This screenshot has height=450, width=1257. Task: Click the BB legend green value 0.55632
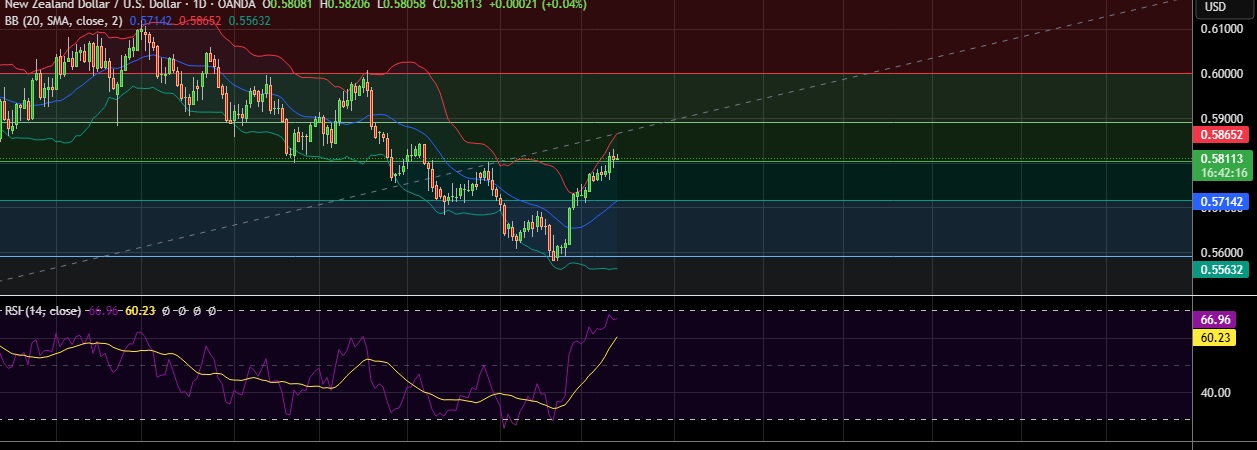(x=249, y=19)
